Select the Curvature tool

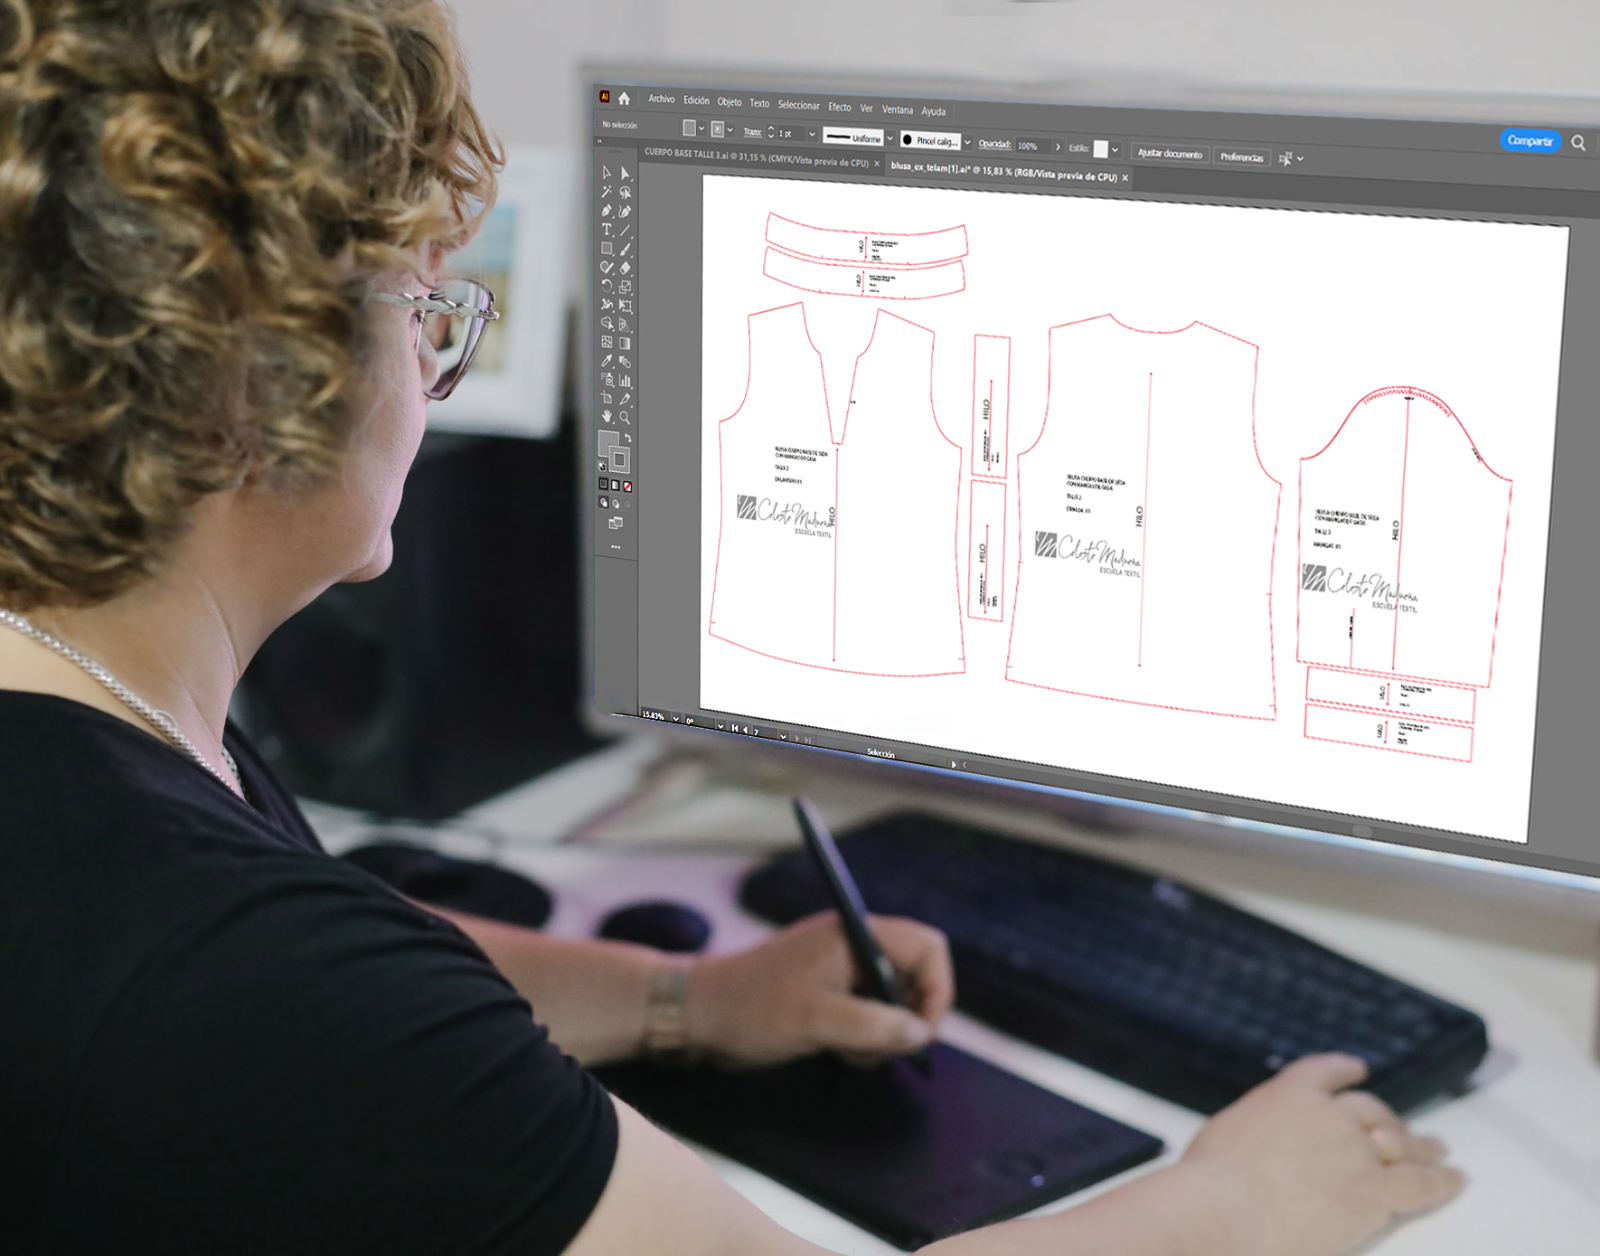point(625,211)
